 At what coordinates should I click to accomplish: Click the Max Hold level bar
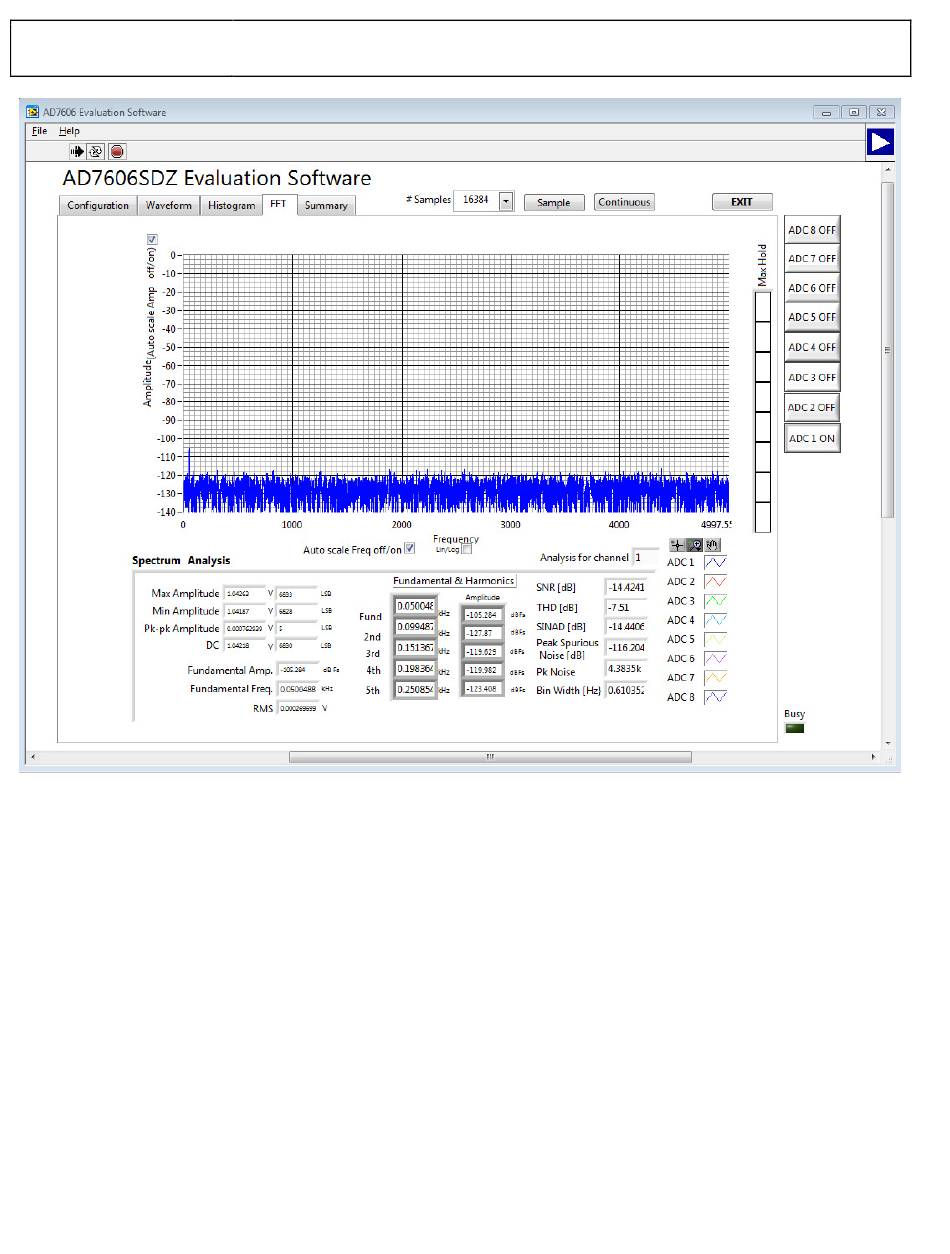762,412
